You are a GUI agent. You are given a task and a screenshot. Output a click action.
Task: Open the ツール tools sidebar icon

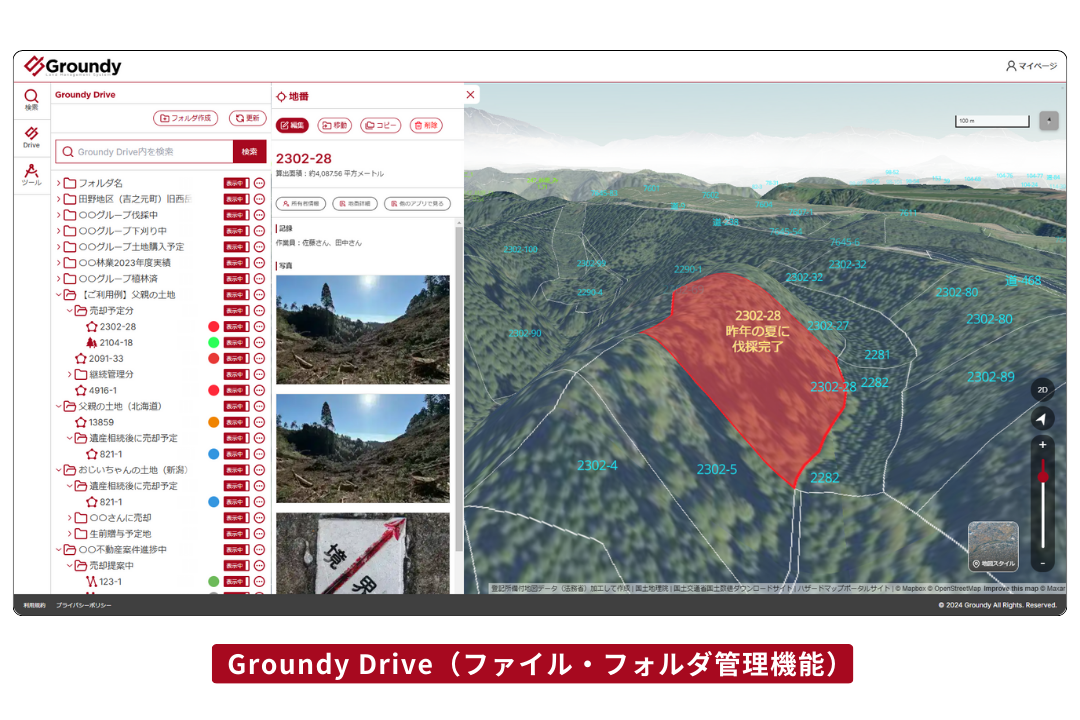click(x=31, y=174)
